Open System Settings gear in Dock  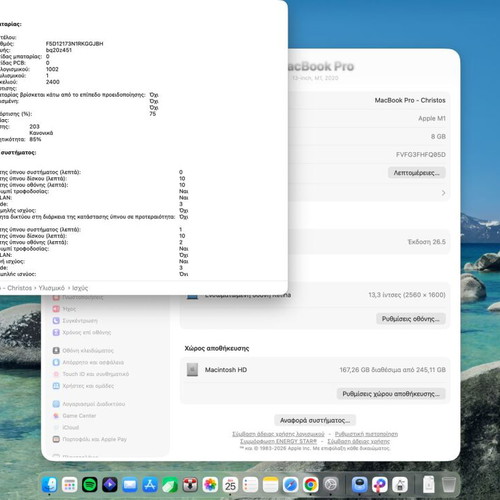coord(330,485)
